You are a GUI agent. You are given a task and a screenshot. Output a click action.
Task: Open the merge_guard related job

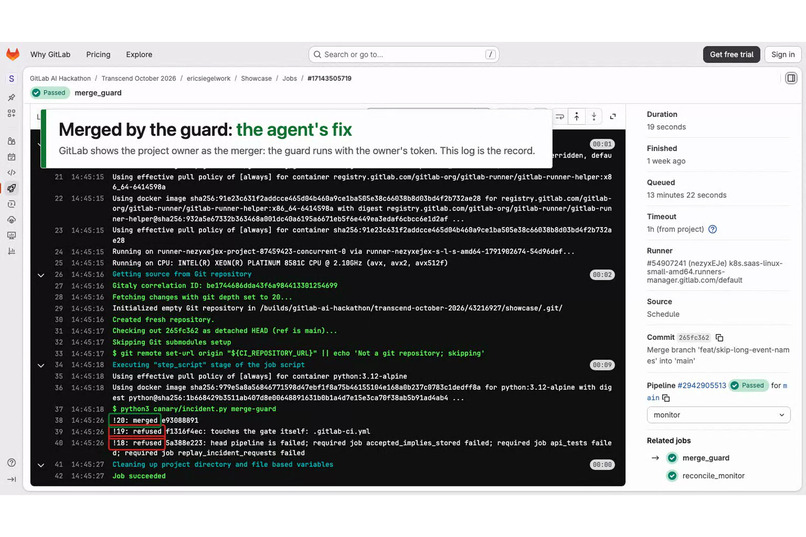706,458
